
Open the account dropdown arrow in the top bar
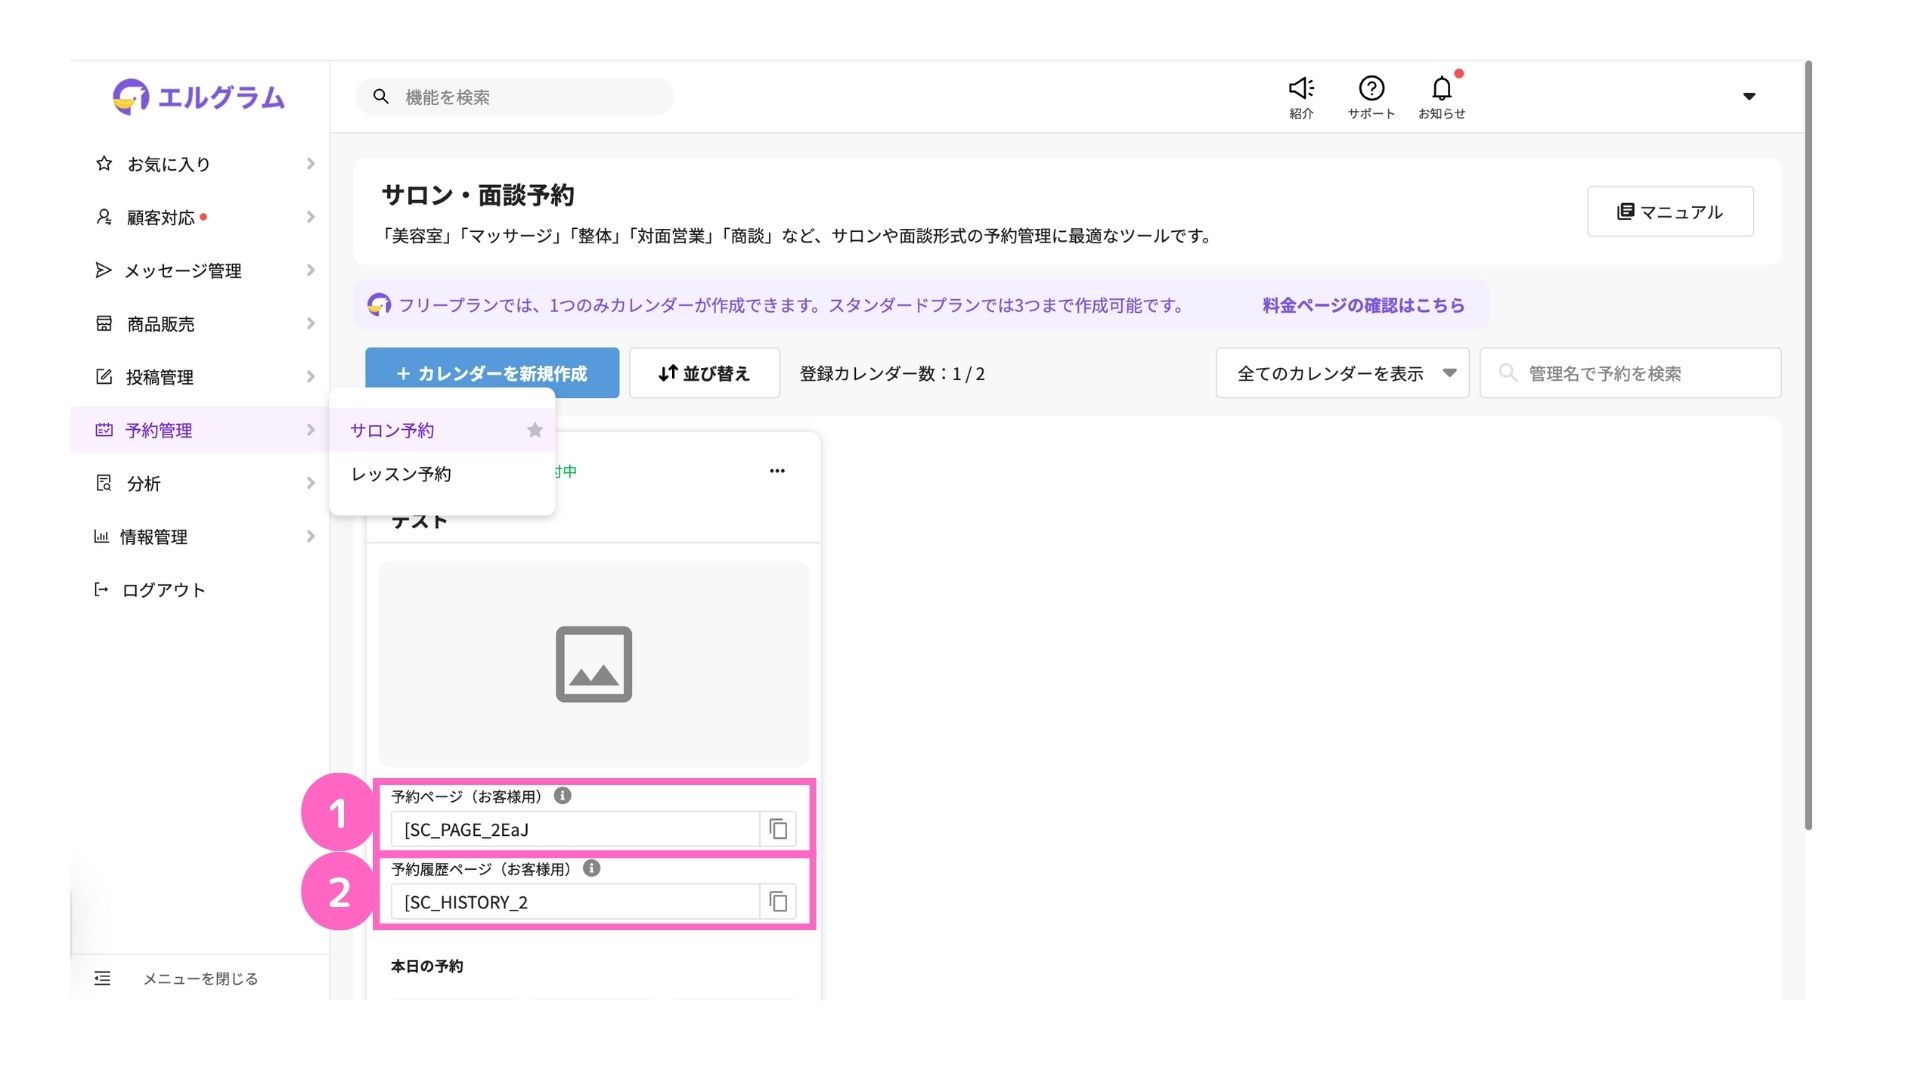coord(1749,97)
